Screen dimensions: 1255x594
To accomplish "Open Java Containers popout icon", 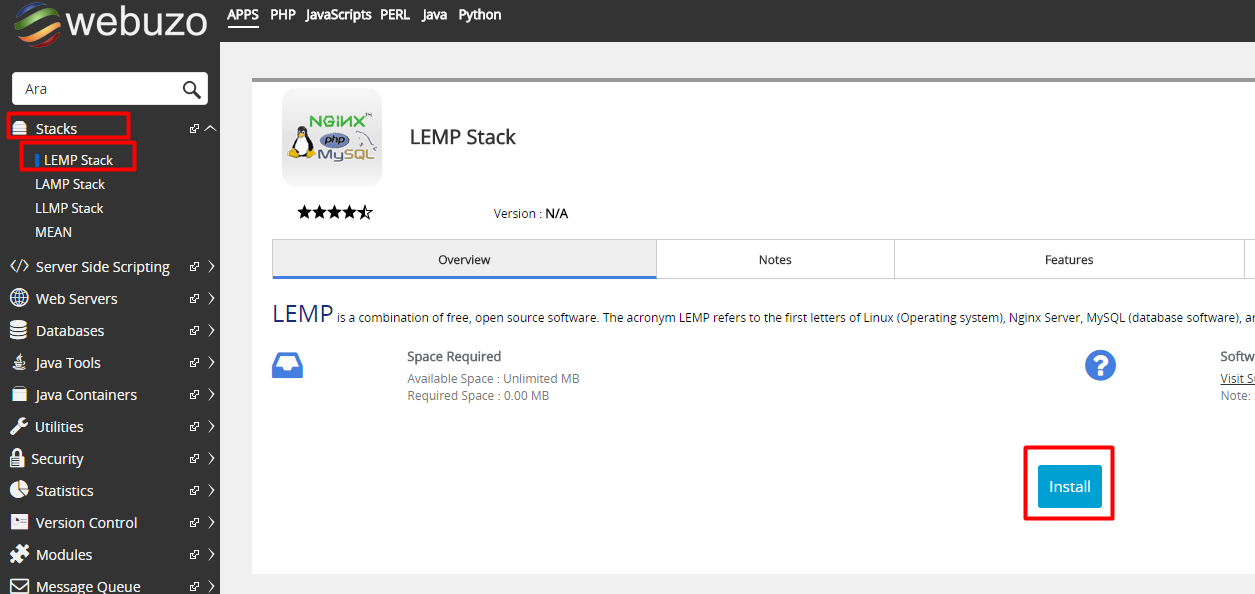I will pos(195,395).
